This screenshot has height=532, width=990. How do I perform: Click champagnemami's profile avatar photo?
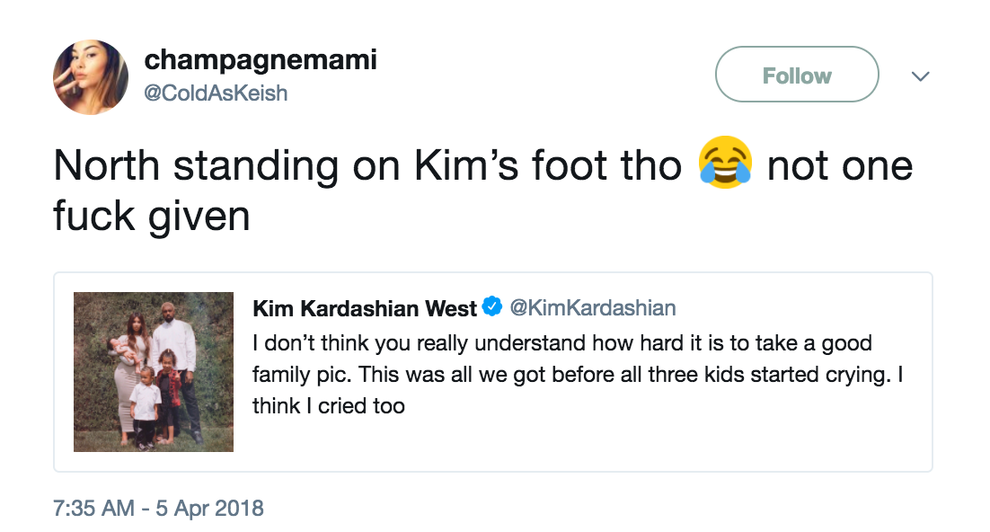[x=90, y=77]
